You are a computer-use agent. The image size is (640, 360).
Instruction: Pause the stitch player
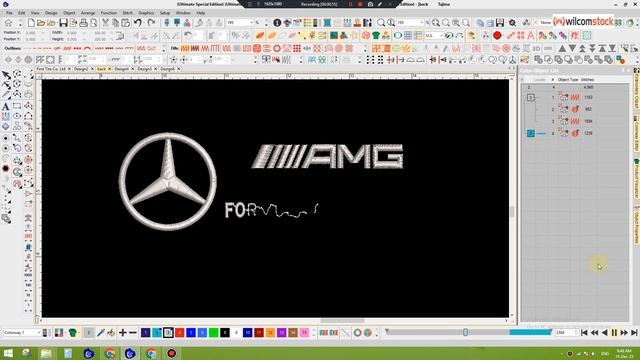(614, 333)
